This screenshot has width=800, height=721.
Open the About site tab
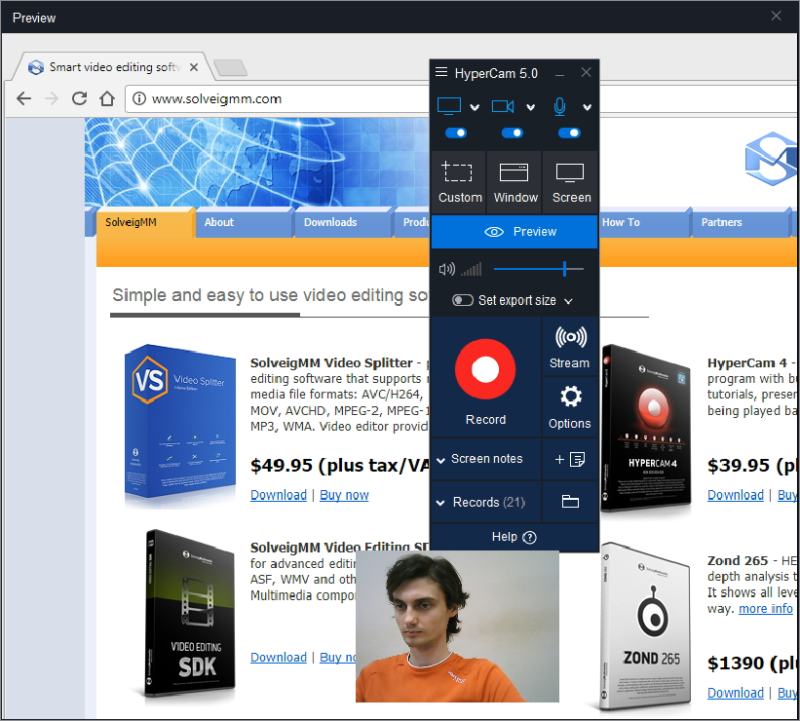coord(244,222)
